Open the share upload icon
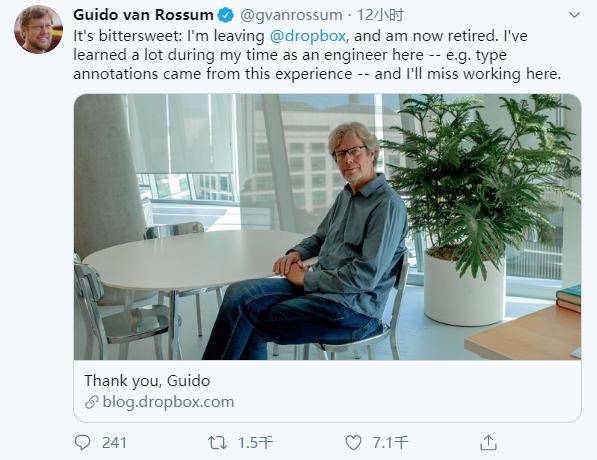597x460 pixels. point(488,442)
